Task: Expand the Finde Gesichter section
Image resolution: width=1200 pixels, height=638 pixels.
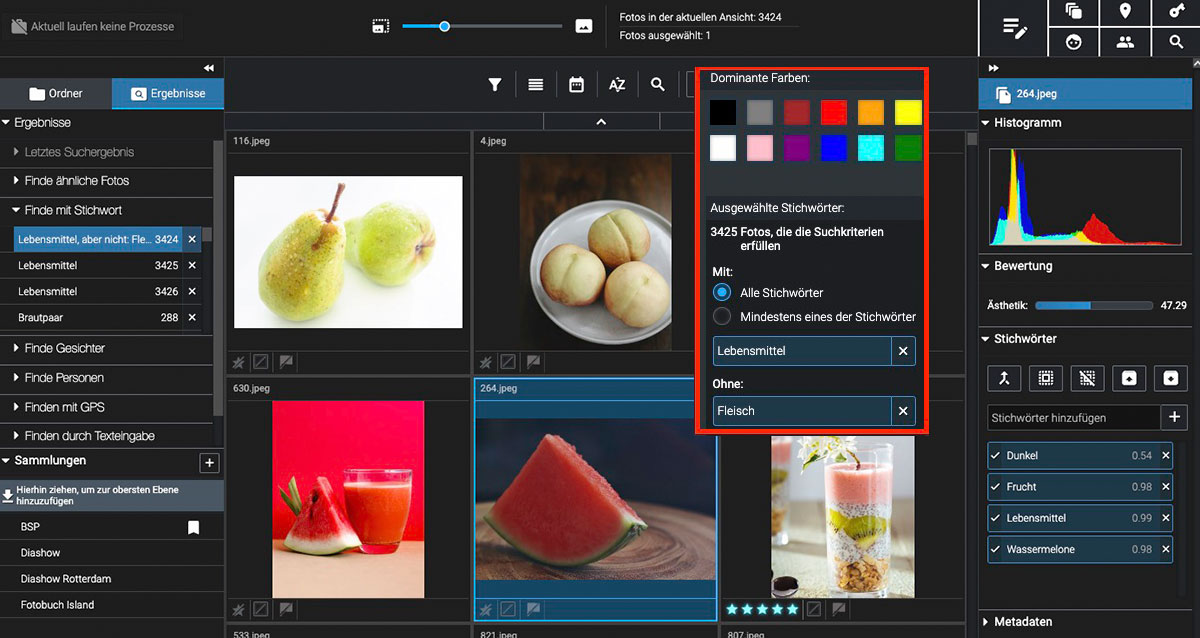Action: [64, 348]
